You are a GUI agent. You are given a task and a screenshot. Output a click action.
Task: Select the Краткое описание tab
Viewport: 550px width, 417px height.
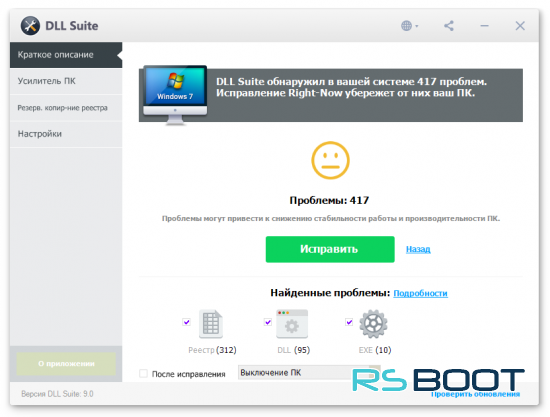click(66, 55)
